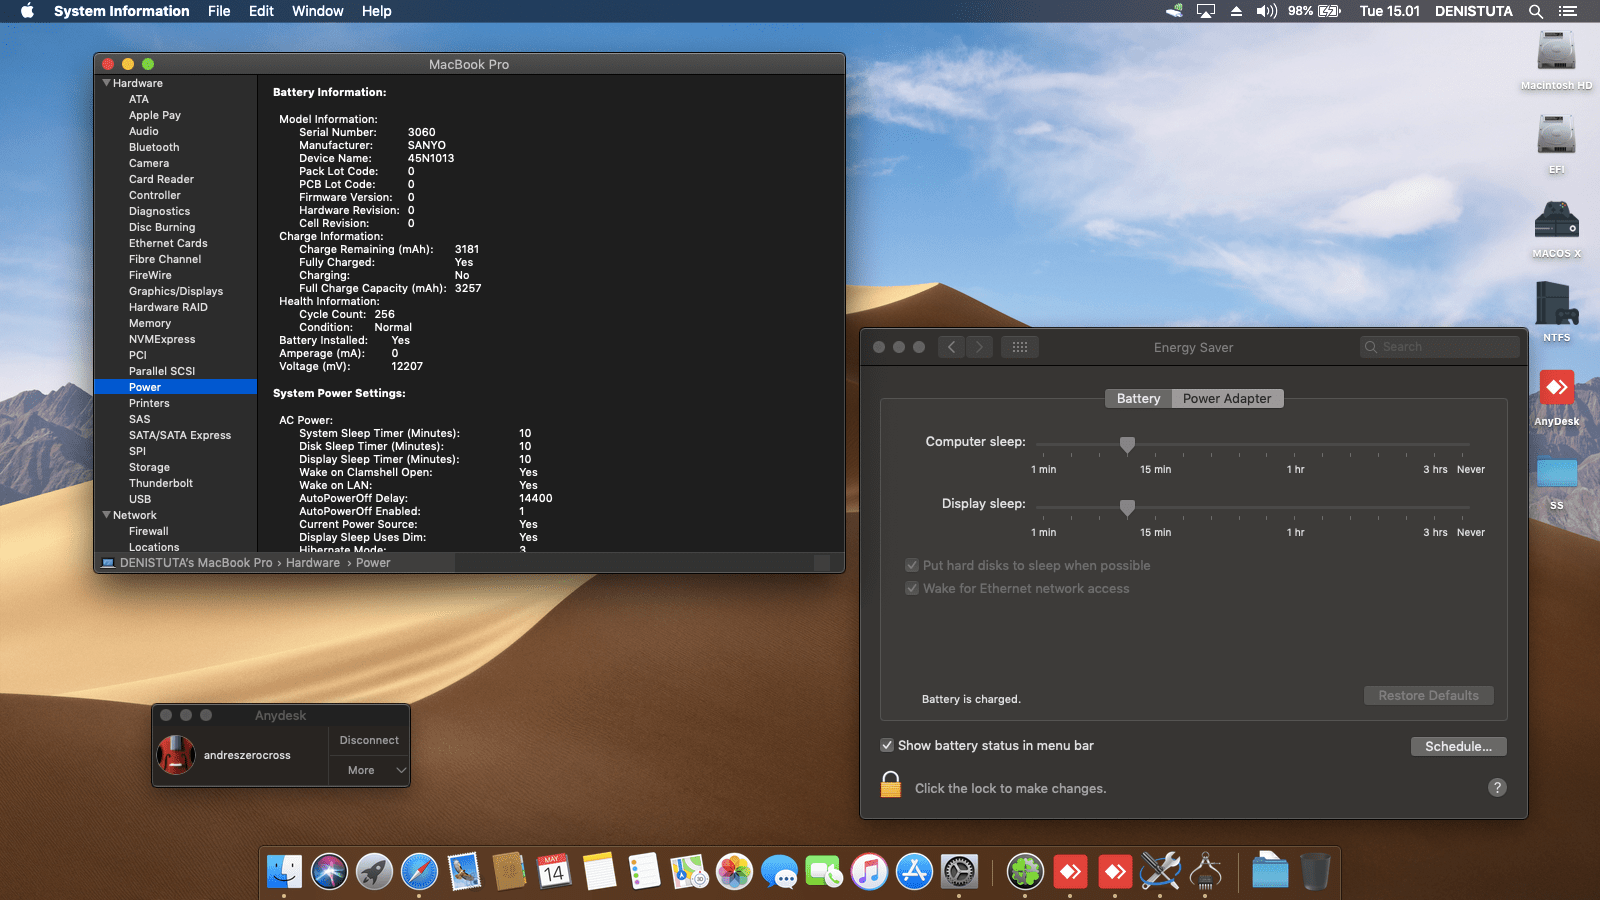Open System Preferences gear in Dock

point(959,872)
